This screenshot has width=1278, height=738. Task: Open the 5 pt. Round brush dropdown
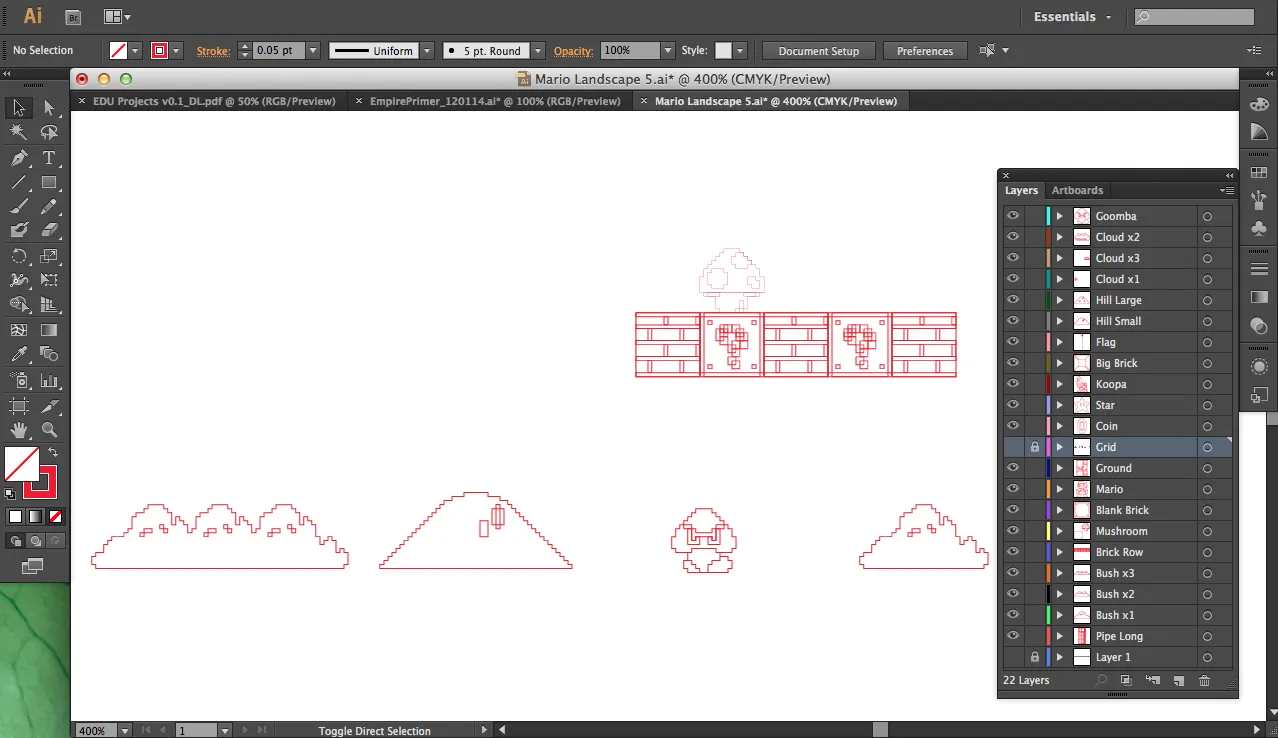tap(538, 50)
